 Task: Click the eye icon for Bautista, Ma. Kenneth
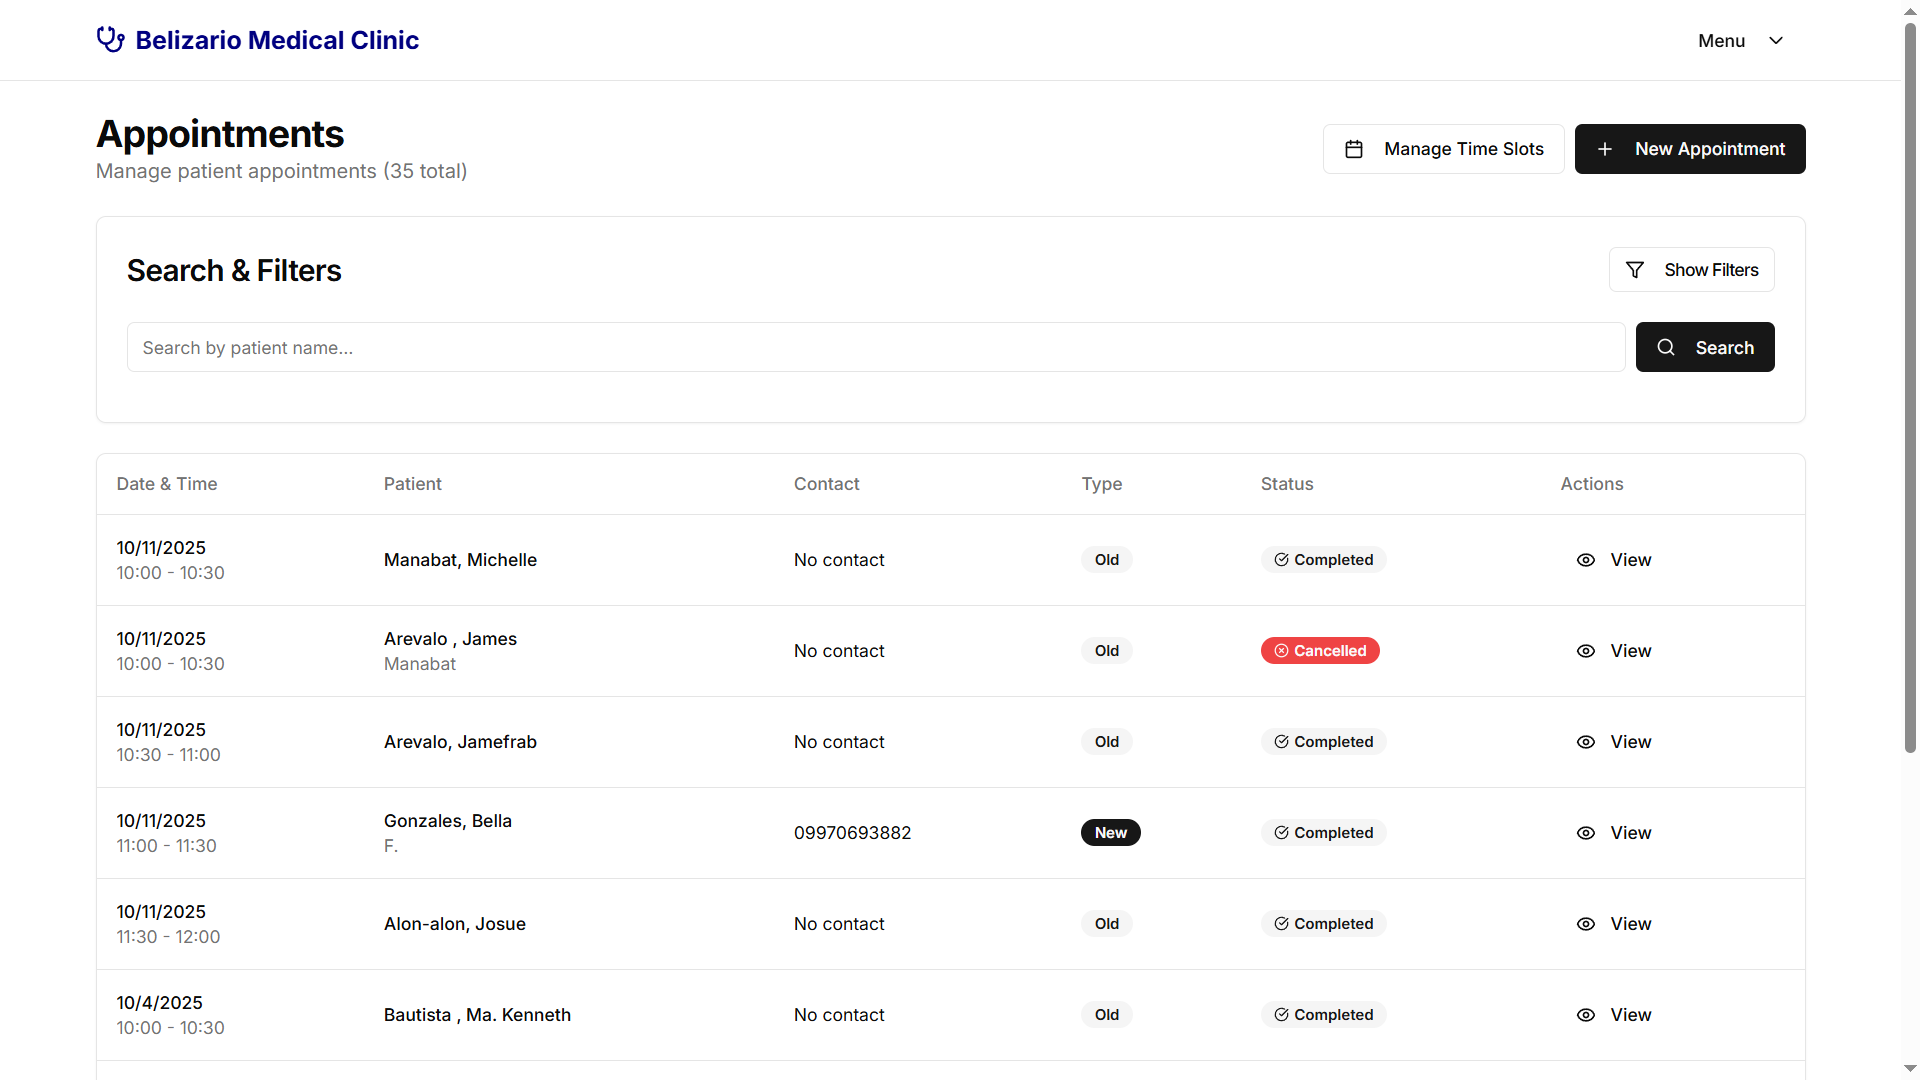coord(1586,1015)
